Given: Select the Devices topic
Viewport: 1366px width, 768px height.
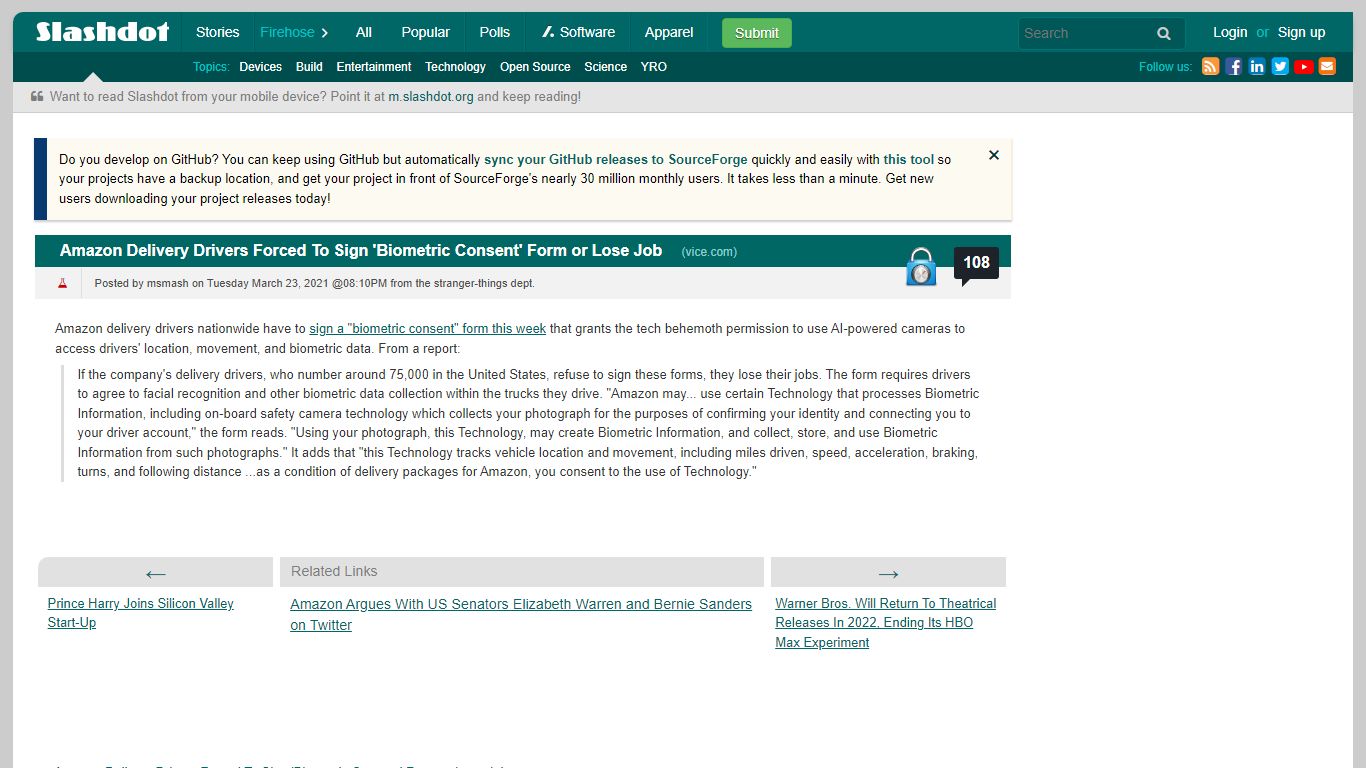Looking at the screenshot, I should coord(260,67).
